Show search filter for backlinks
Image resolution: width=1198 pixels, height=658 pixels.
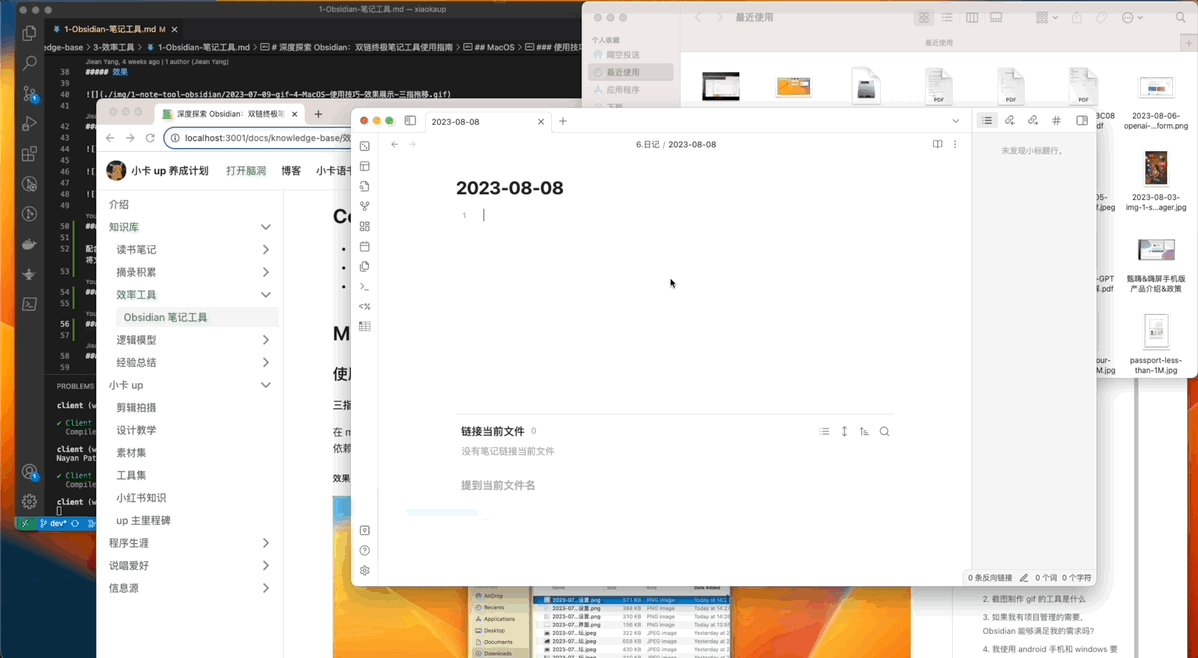[884, 432]
